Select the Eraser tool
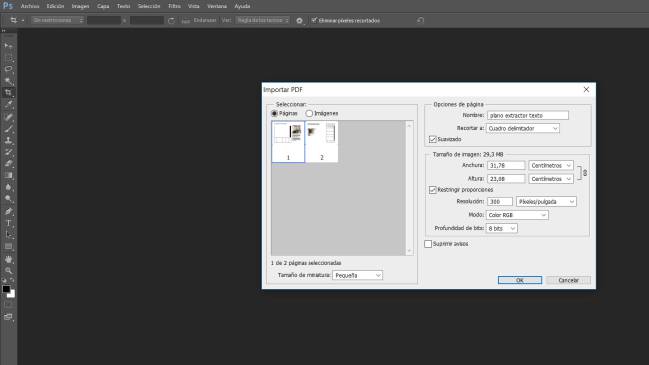This screenshot has width=649, height=365. click(8, 163)
